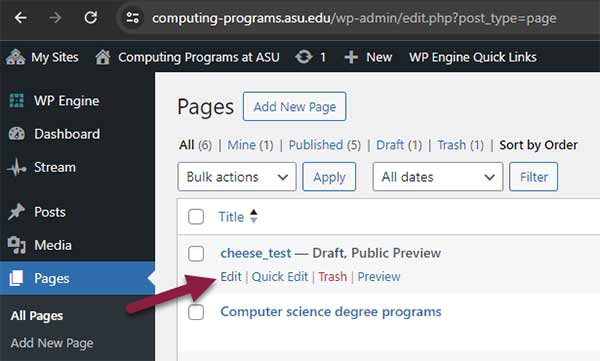Click the Stream pulse icon
Screen dimensions: 600x361
pos(16,167)
